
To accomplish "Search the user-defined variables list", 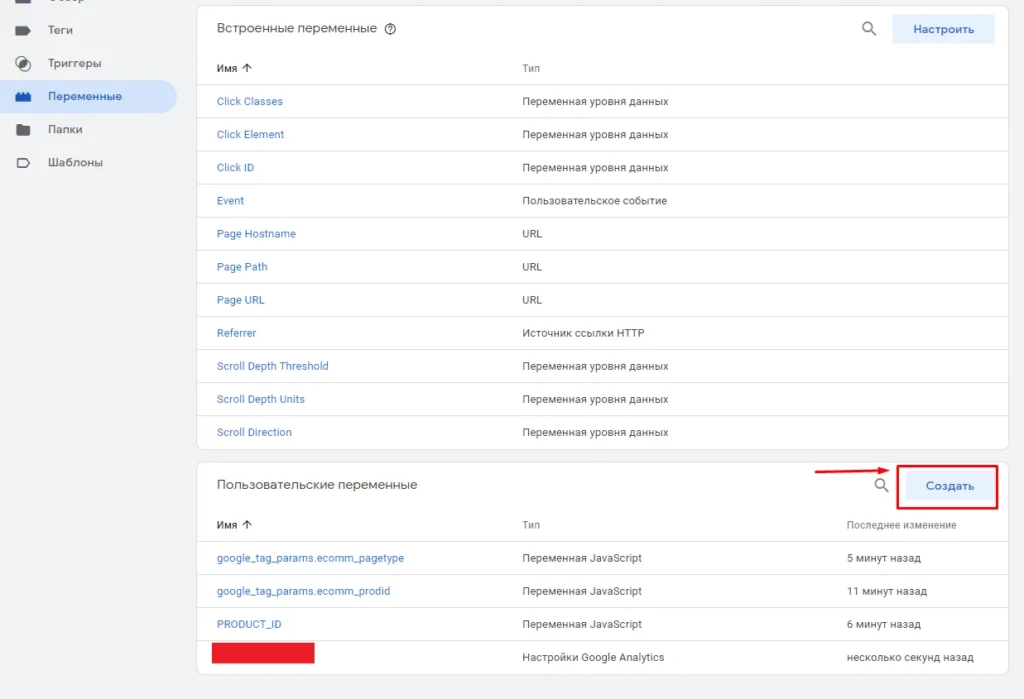I will 881,485.
